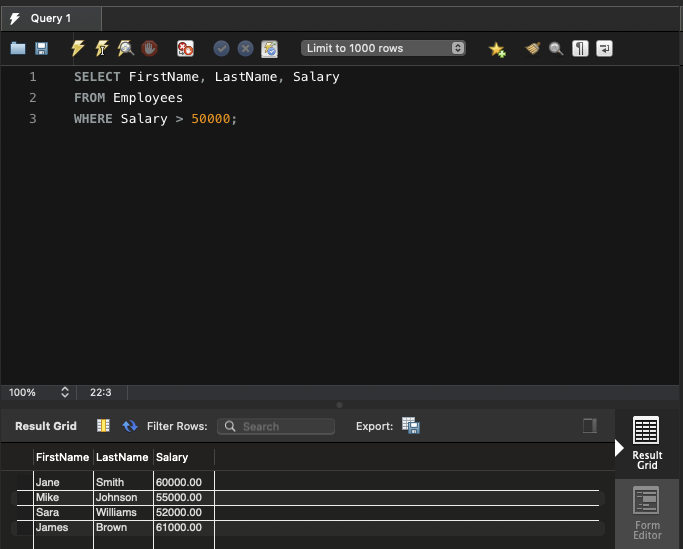Open the Limit to 1000 rows dropdown
683x549 pixels.
383,48
